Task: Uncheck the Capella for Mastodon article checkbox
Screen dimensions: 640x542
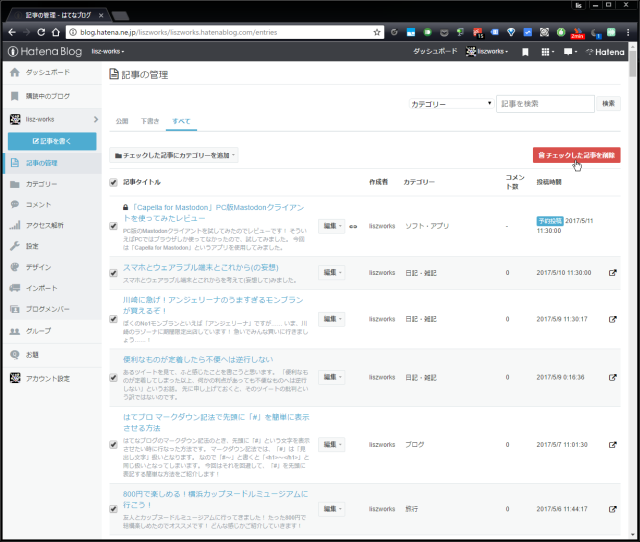Action: [x=113, y=226]
